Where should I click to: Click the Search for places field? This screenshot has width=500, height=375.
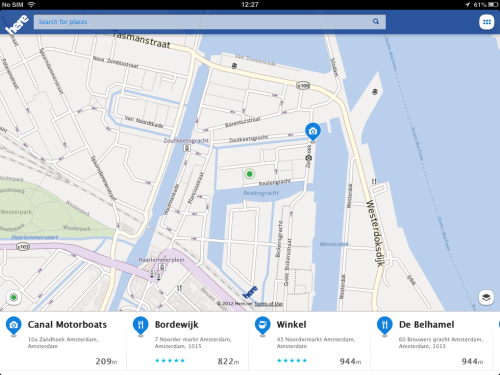point(210,22)
